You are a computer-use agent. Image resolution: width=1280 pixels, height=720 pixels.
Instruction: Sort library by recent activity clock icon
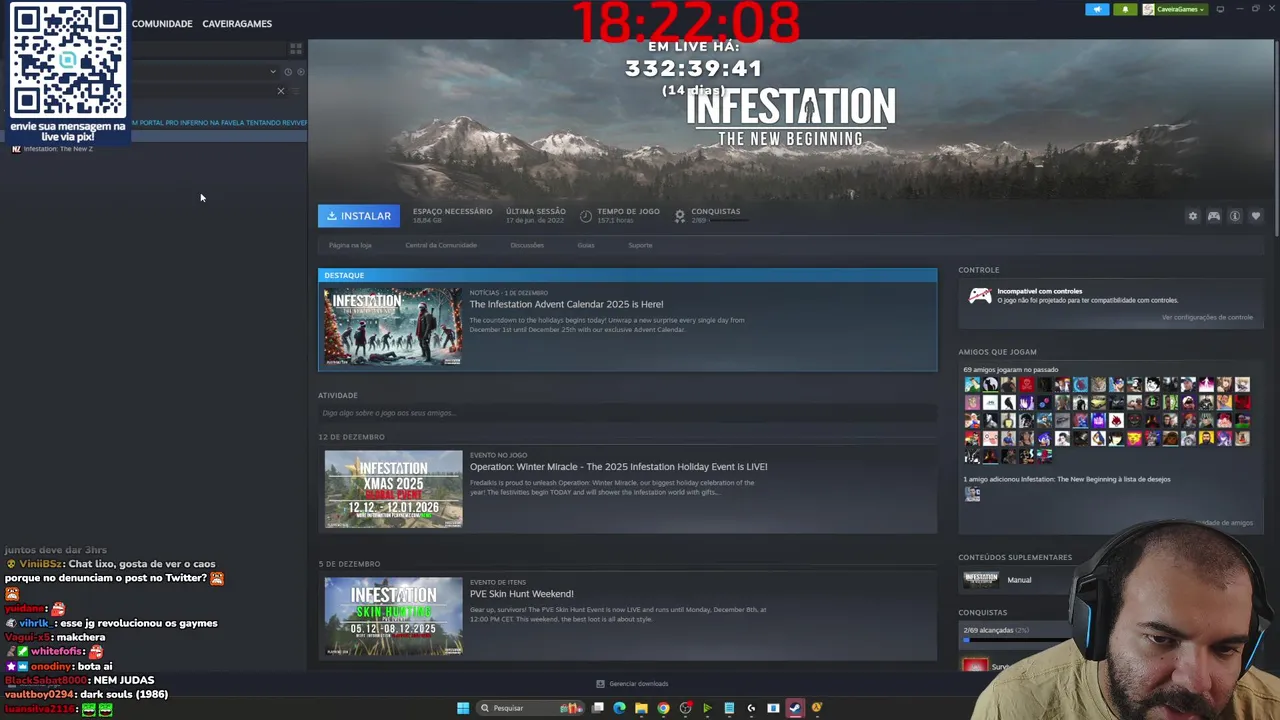point(287,72)
